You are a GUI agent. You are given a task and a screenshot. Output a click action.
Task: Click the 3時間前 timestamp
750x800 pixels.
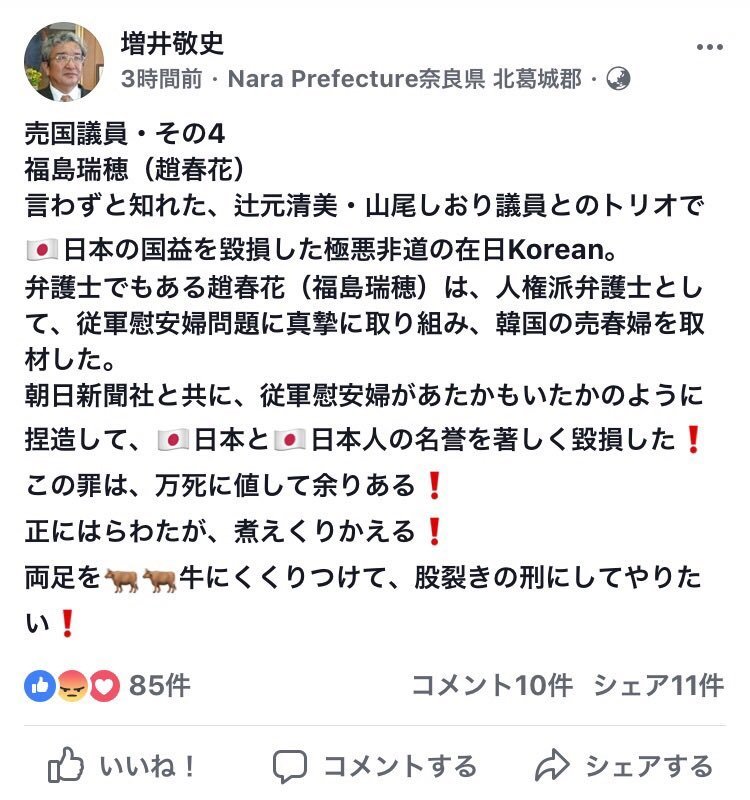162,79
